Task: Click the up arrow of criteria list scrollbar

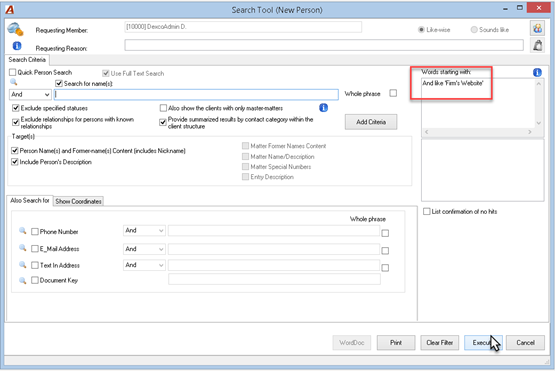Action: tap(538, 84)
